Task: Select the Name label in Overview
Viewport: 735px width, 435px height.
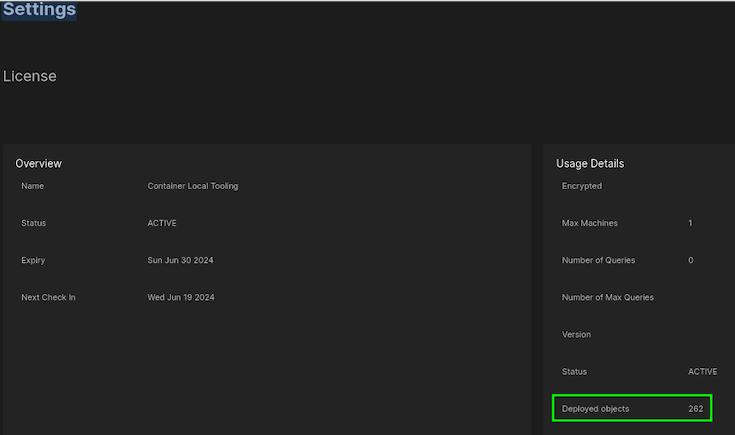Action: (x=32, y=186)
